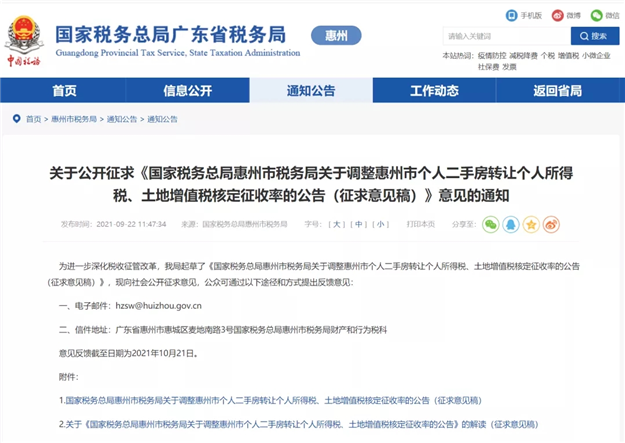625x443 pixels.
Task: Set the font size to 大
Action: pyautogui.click(x=336, y=224)
